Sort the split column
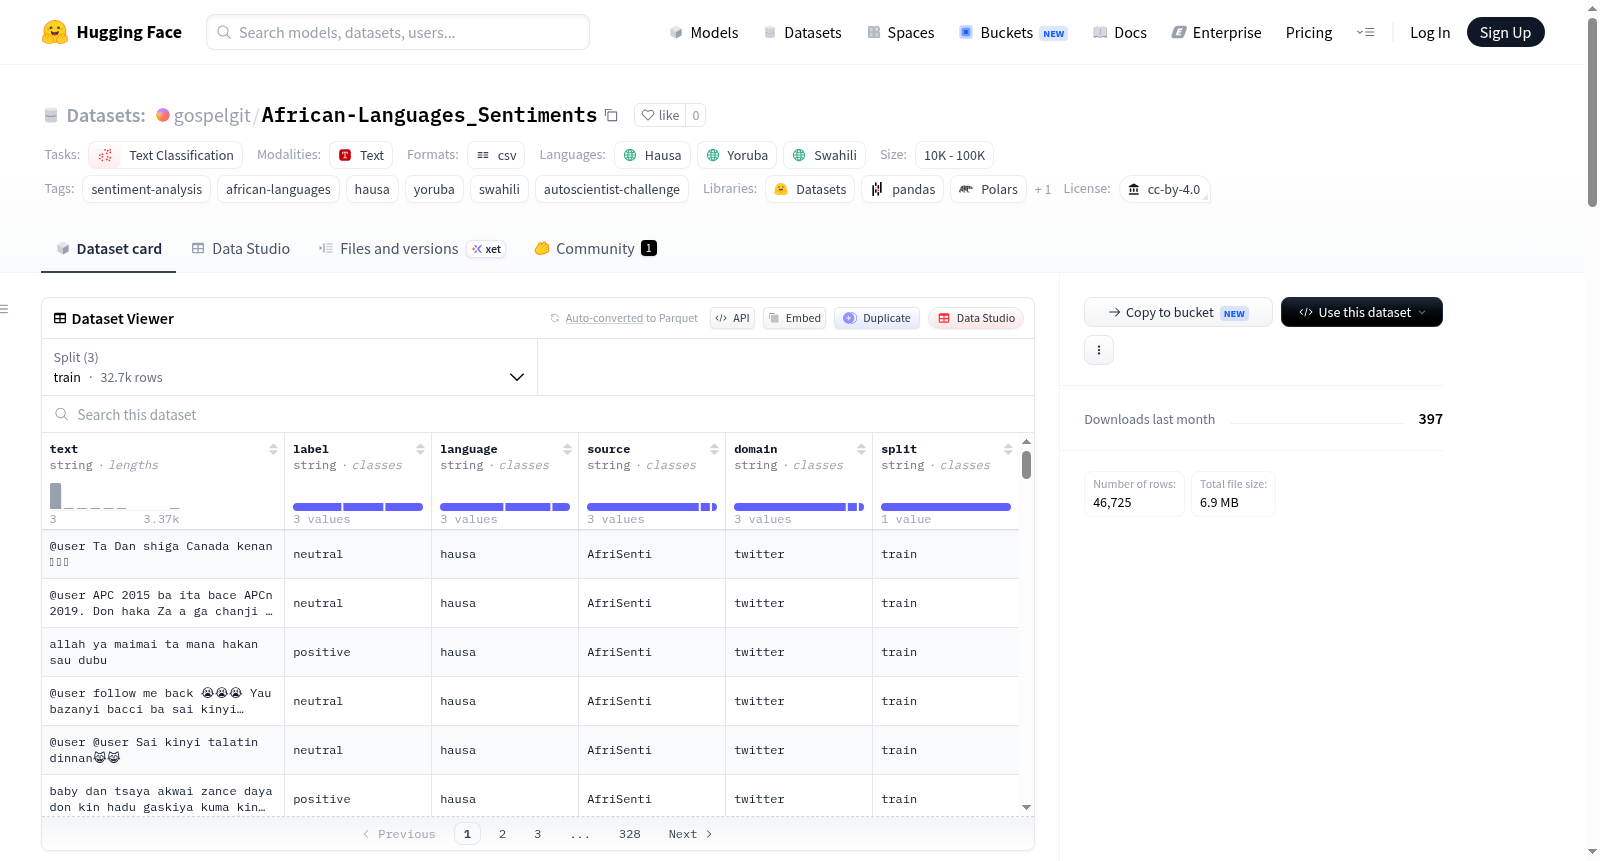This screenshot has width=1600, height=861. click(1008, 449)
